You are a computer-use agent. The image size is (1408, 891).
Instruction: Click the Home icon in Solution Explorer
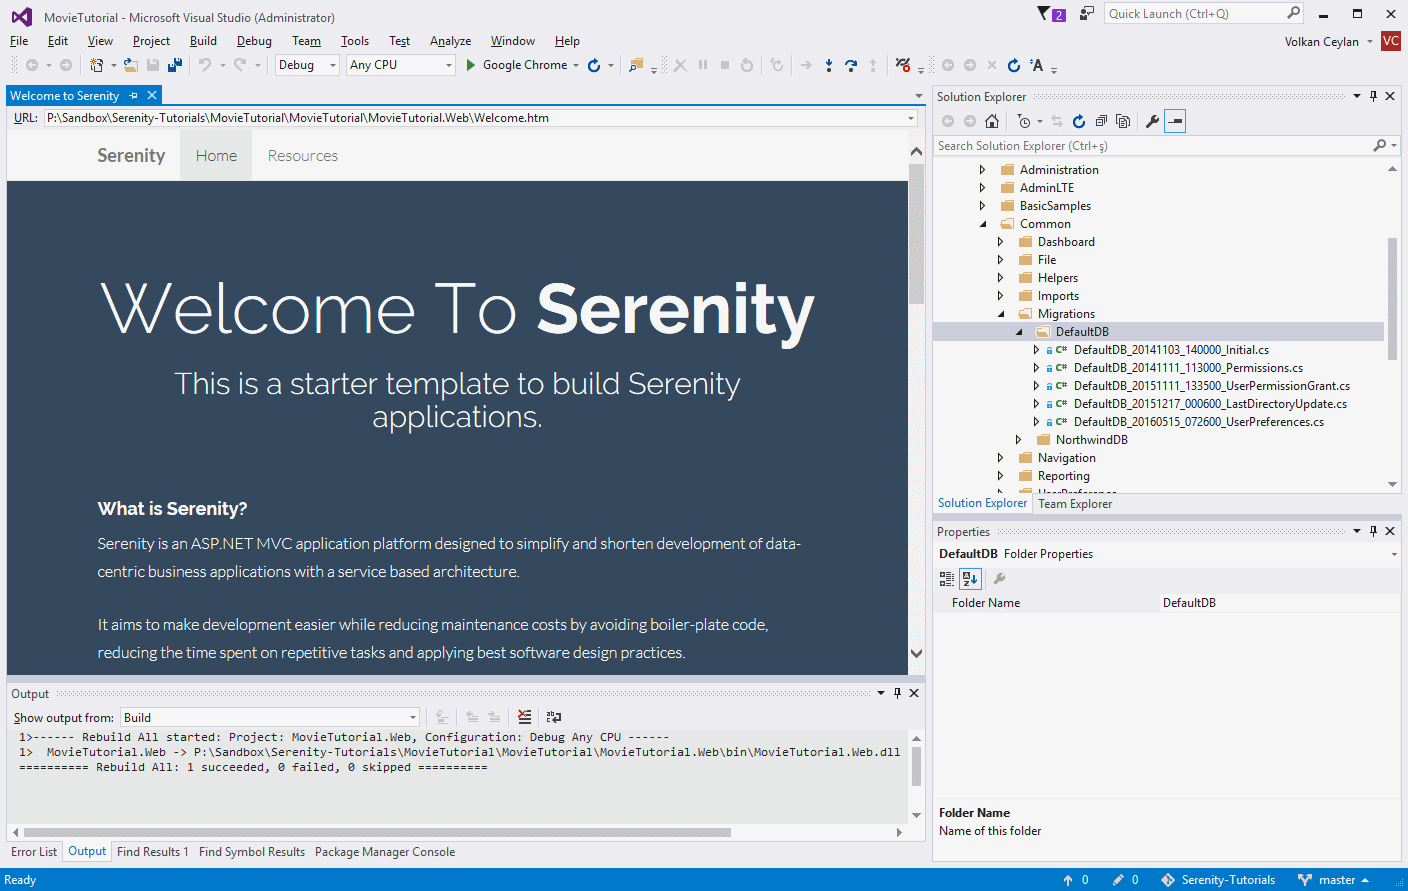992,121
